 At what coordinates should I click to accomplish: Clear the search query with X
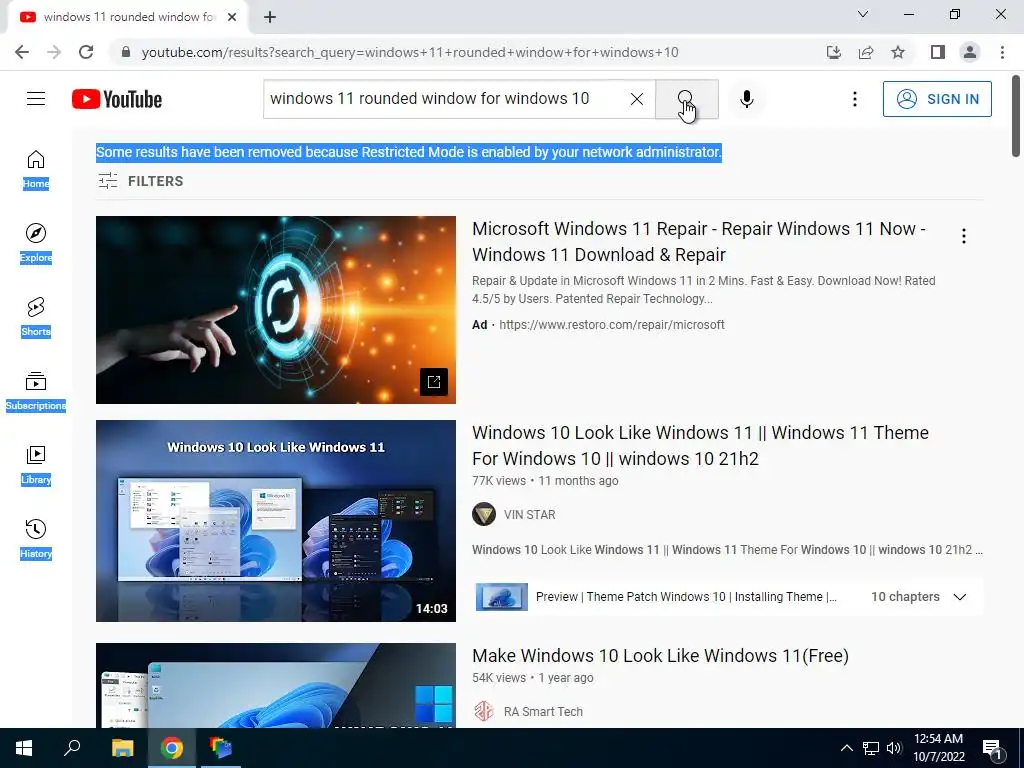point(637,99)
